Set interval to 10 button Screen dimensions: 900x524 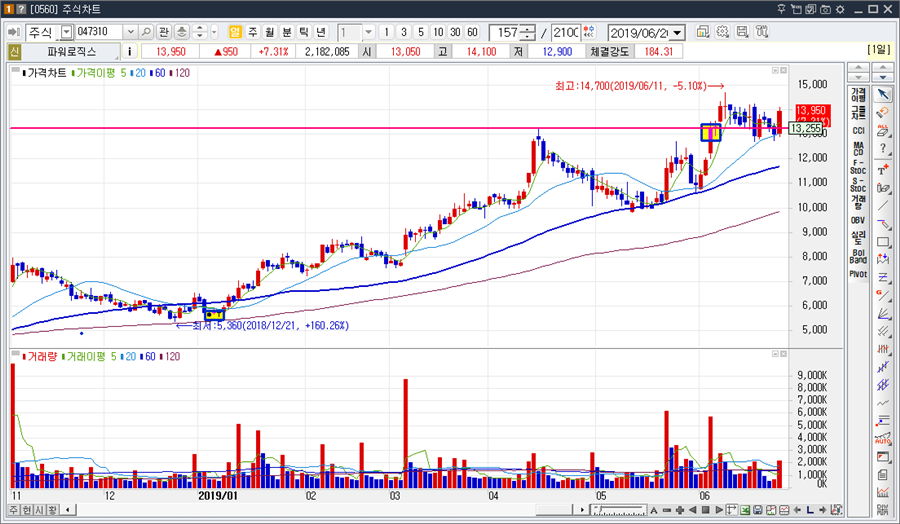[438, 32]
